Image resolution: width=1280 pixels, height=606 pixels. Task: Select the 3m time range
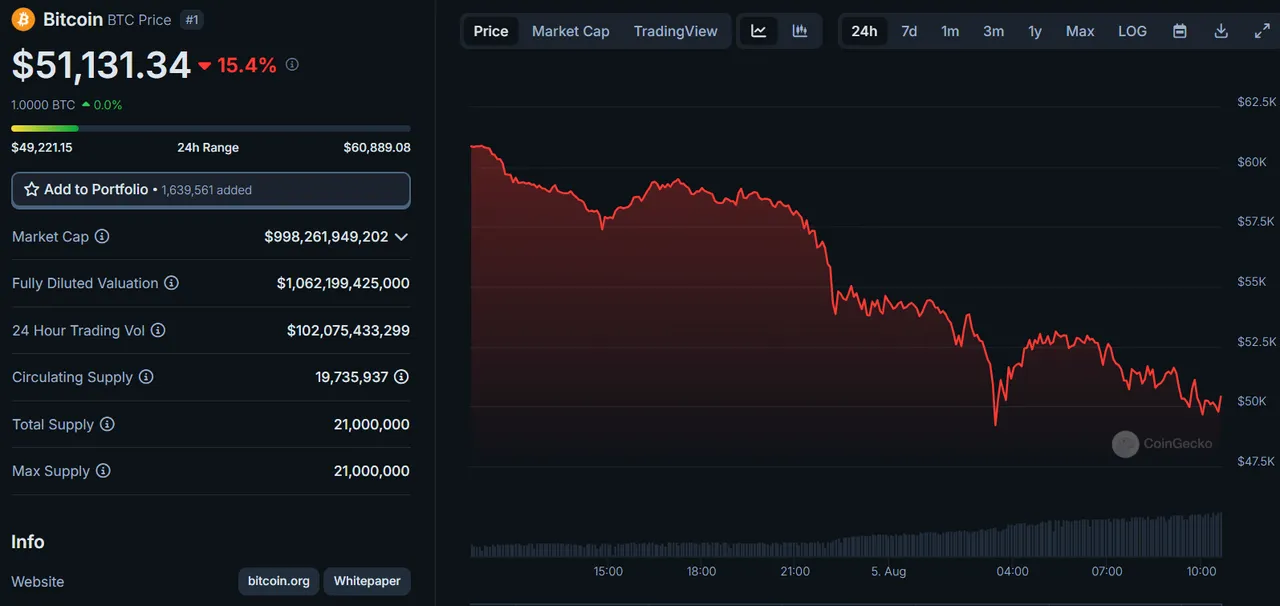click(x=993, y=31)
